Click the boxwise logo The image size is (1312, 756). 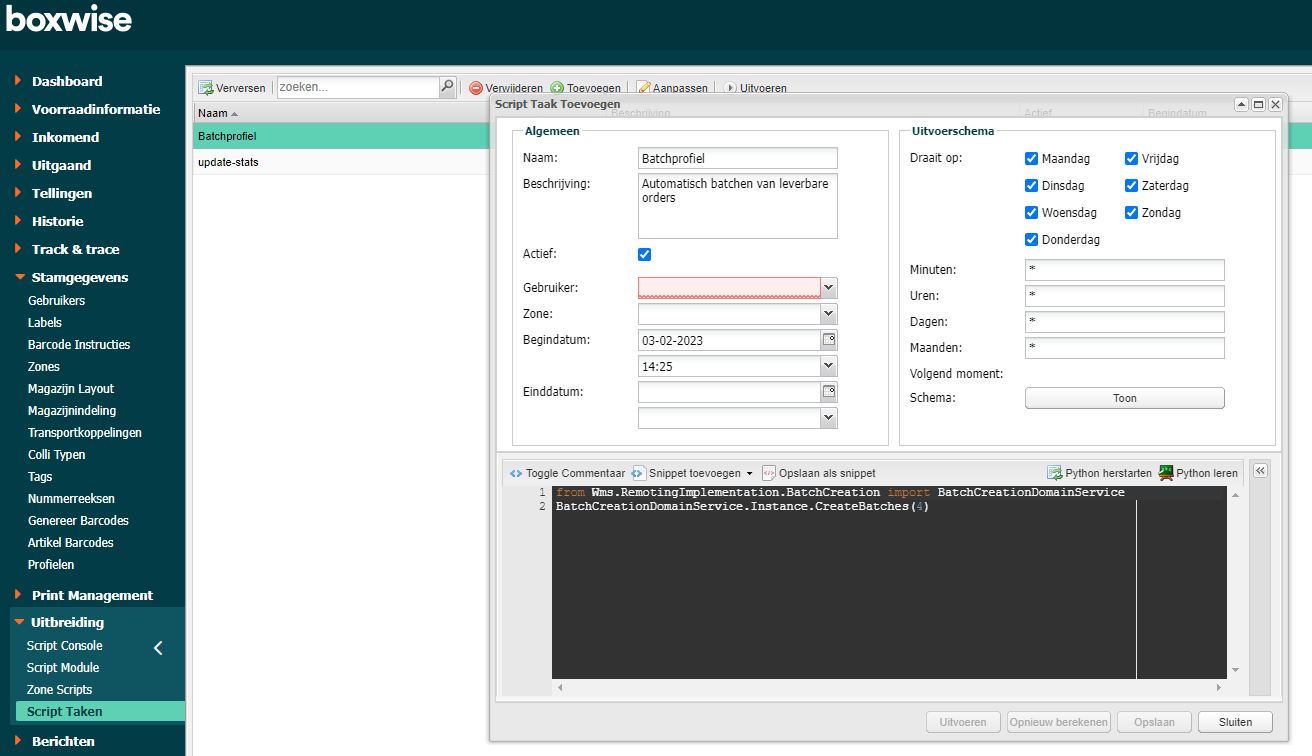(69, 19)
